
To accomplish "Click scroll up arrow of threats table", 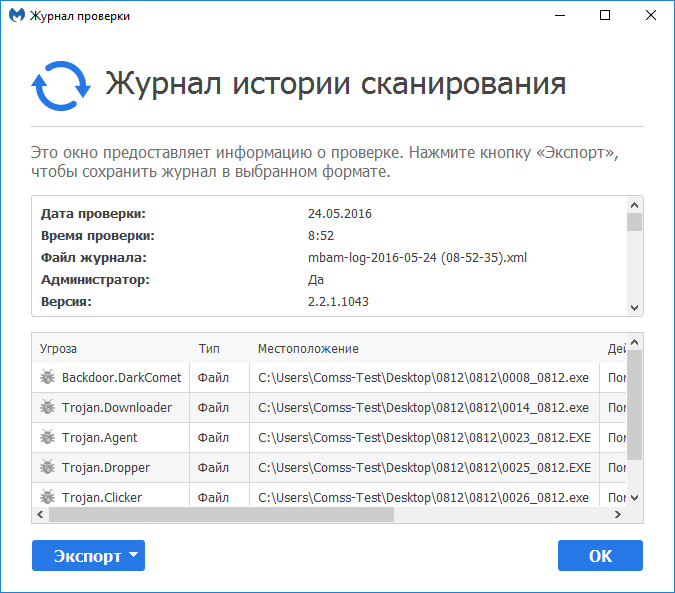I will [634, 342].
